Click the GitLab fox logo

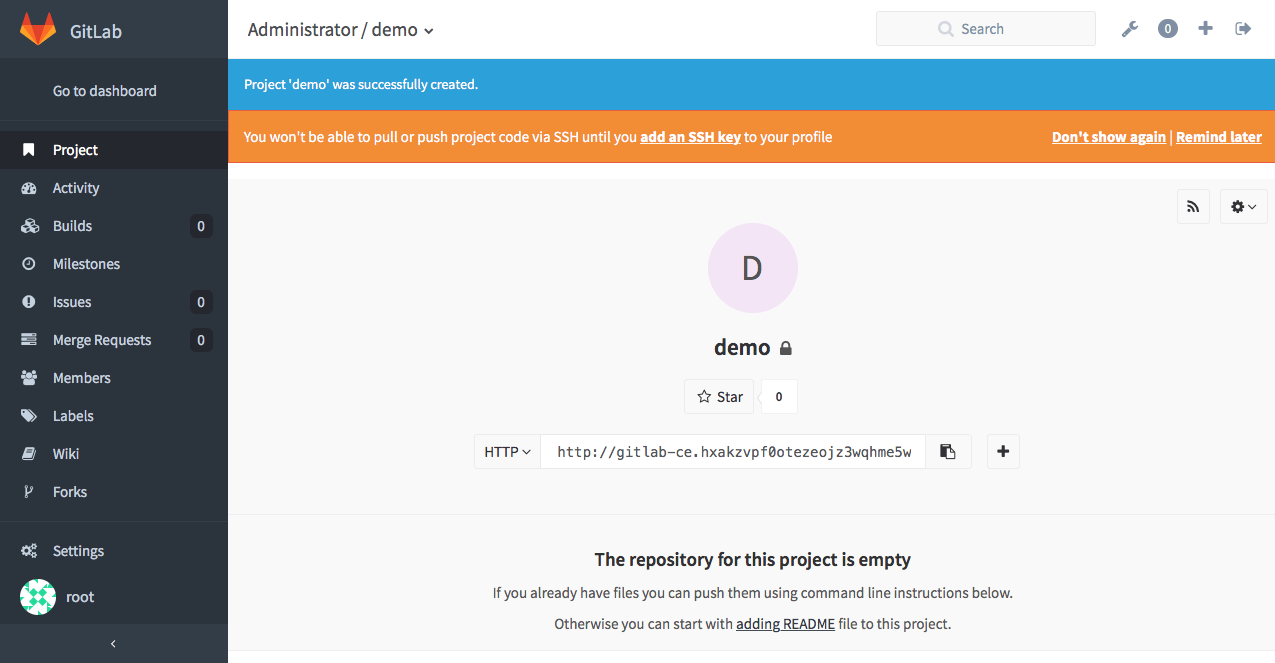tap(38, 29)
